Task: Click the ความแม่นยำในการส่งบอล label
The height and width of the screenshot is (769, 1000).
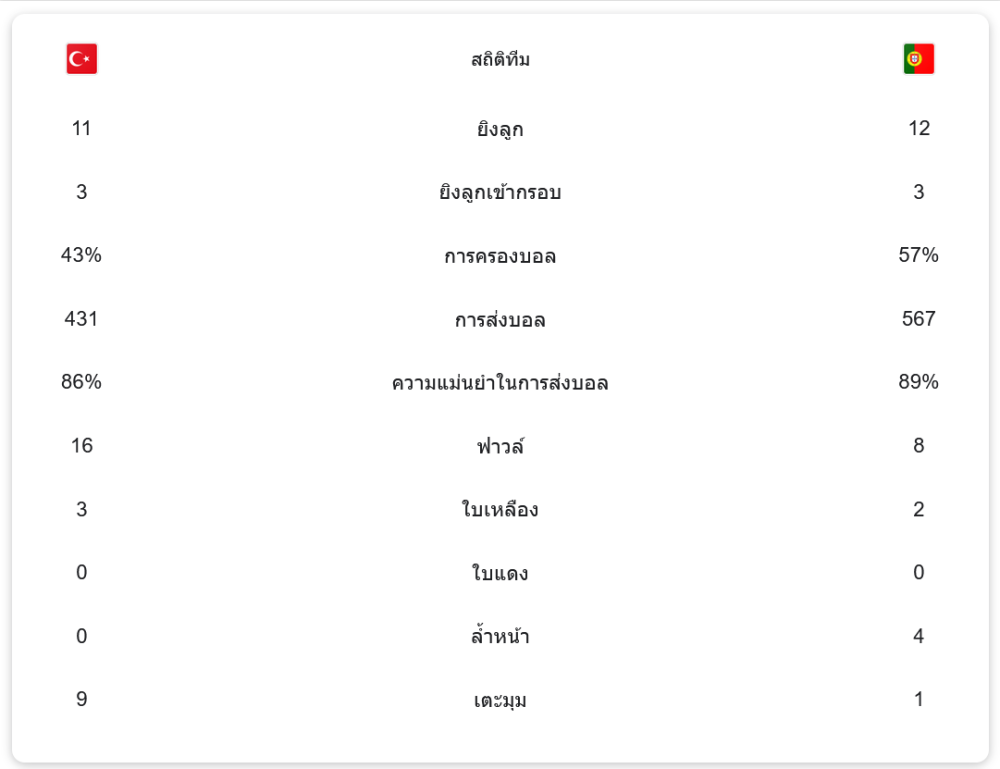Action: point(500,383)
